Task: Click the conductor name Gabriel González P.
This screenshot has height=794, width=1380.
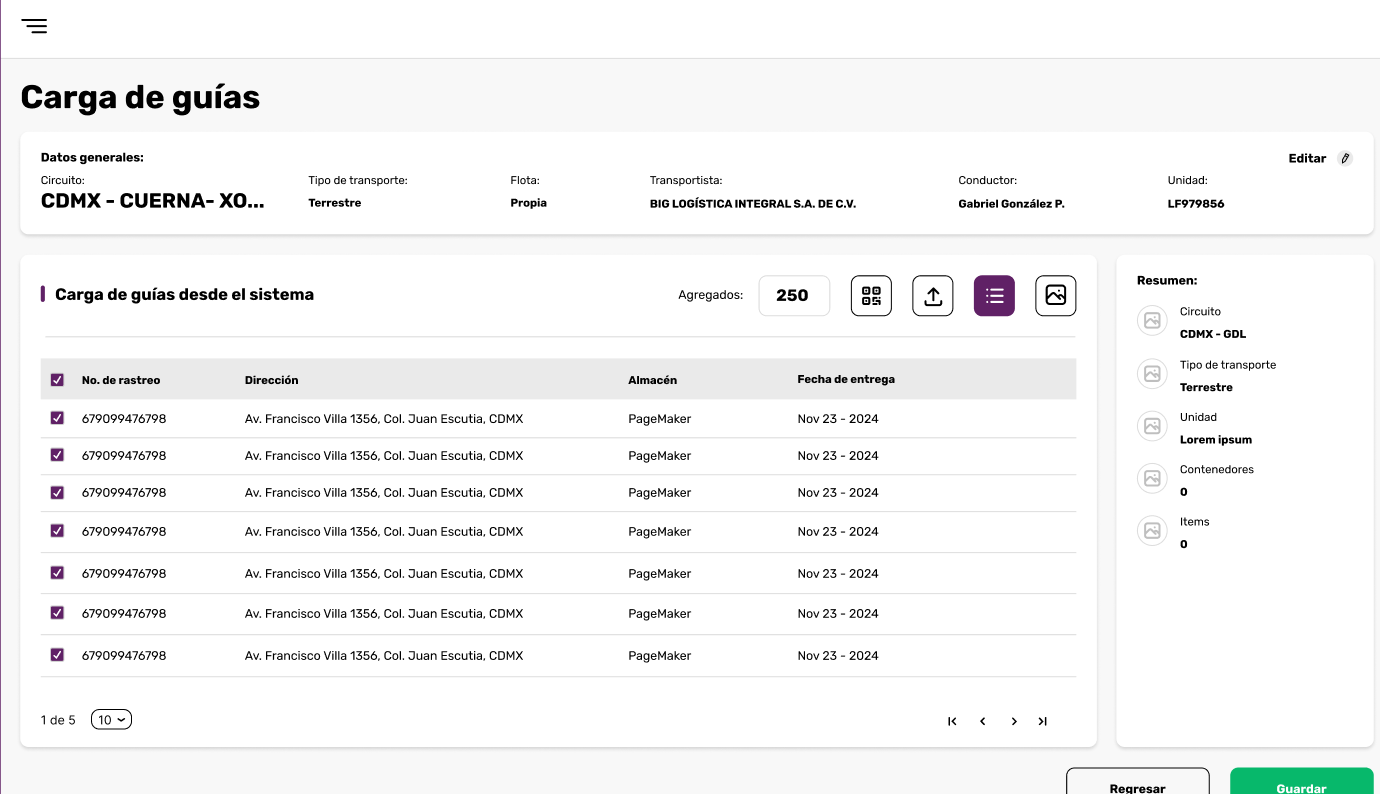Action: 1011,204
